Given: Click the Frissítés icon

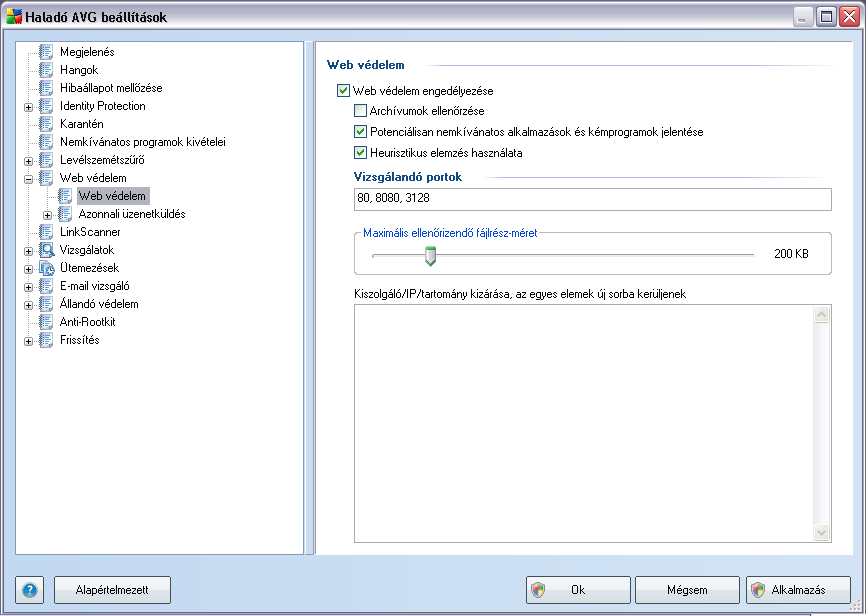Looking at the screenshot, I should (x=46, y=340).
